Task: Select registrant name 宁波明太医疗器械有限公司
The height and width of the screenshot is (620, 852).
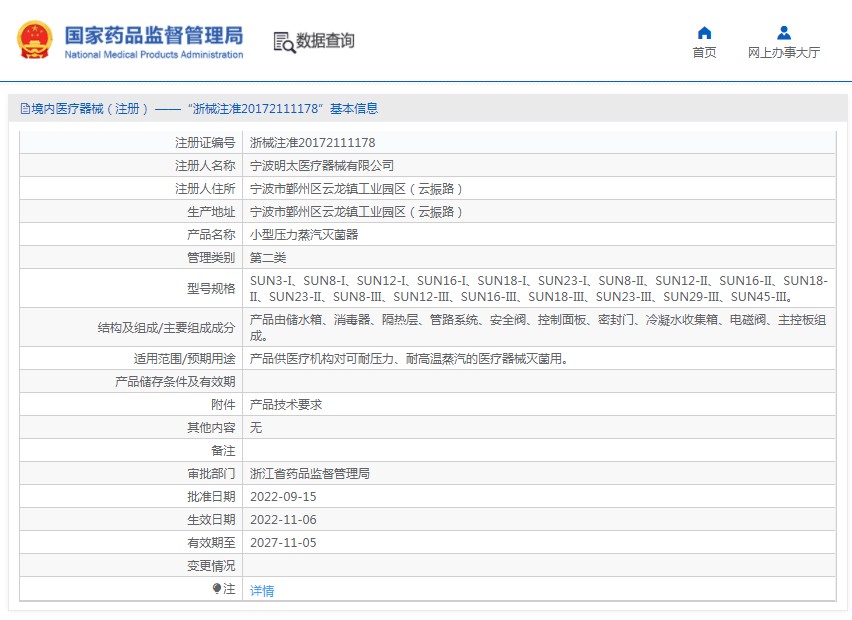Action: 321,165
